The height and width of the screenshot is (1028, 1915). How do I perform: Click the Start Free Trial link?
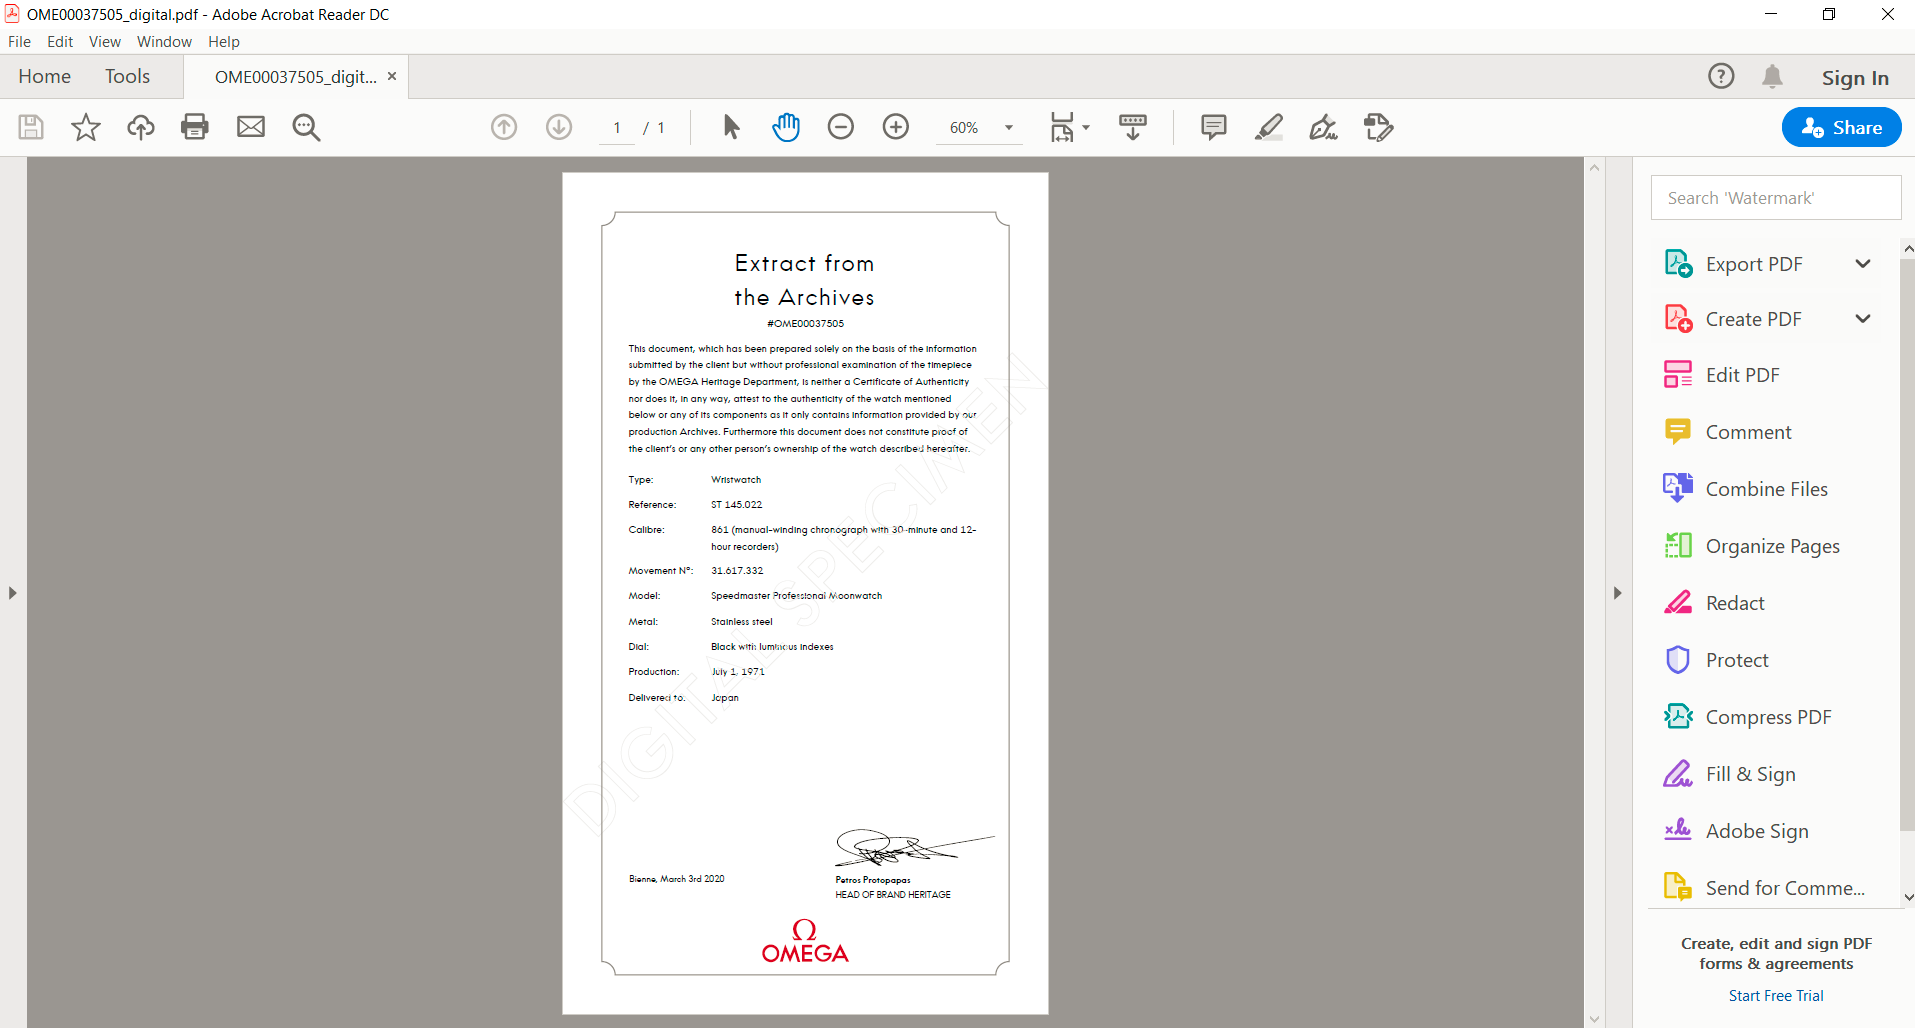click(1775, 996)
